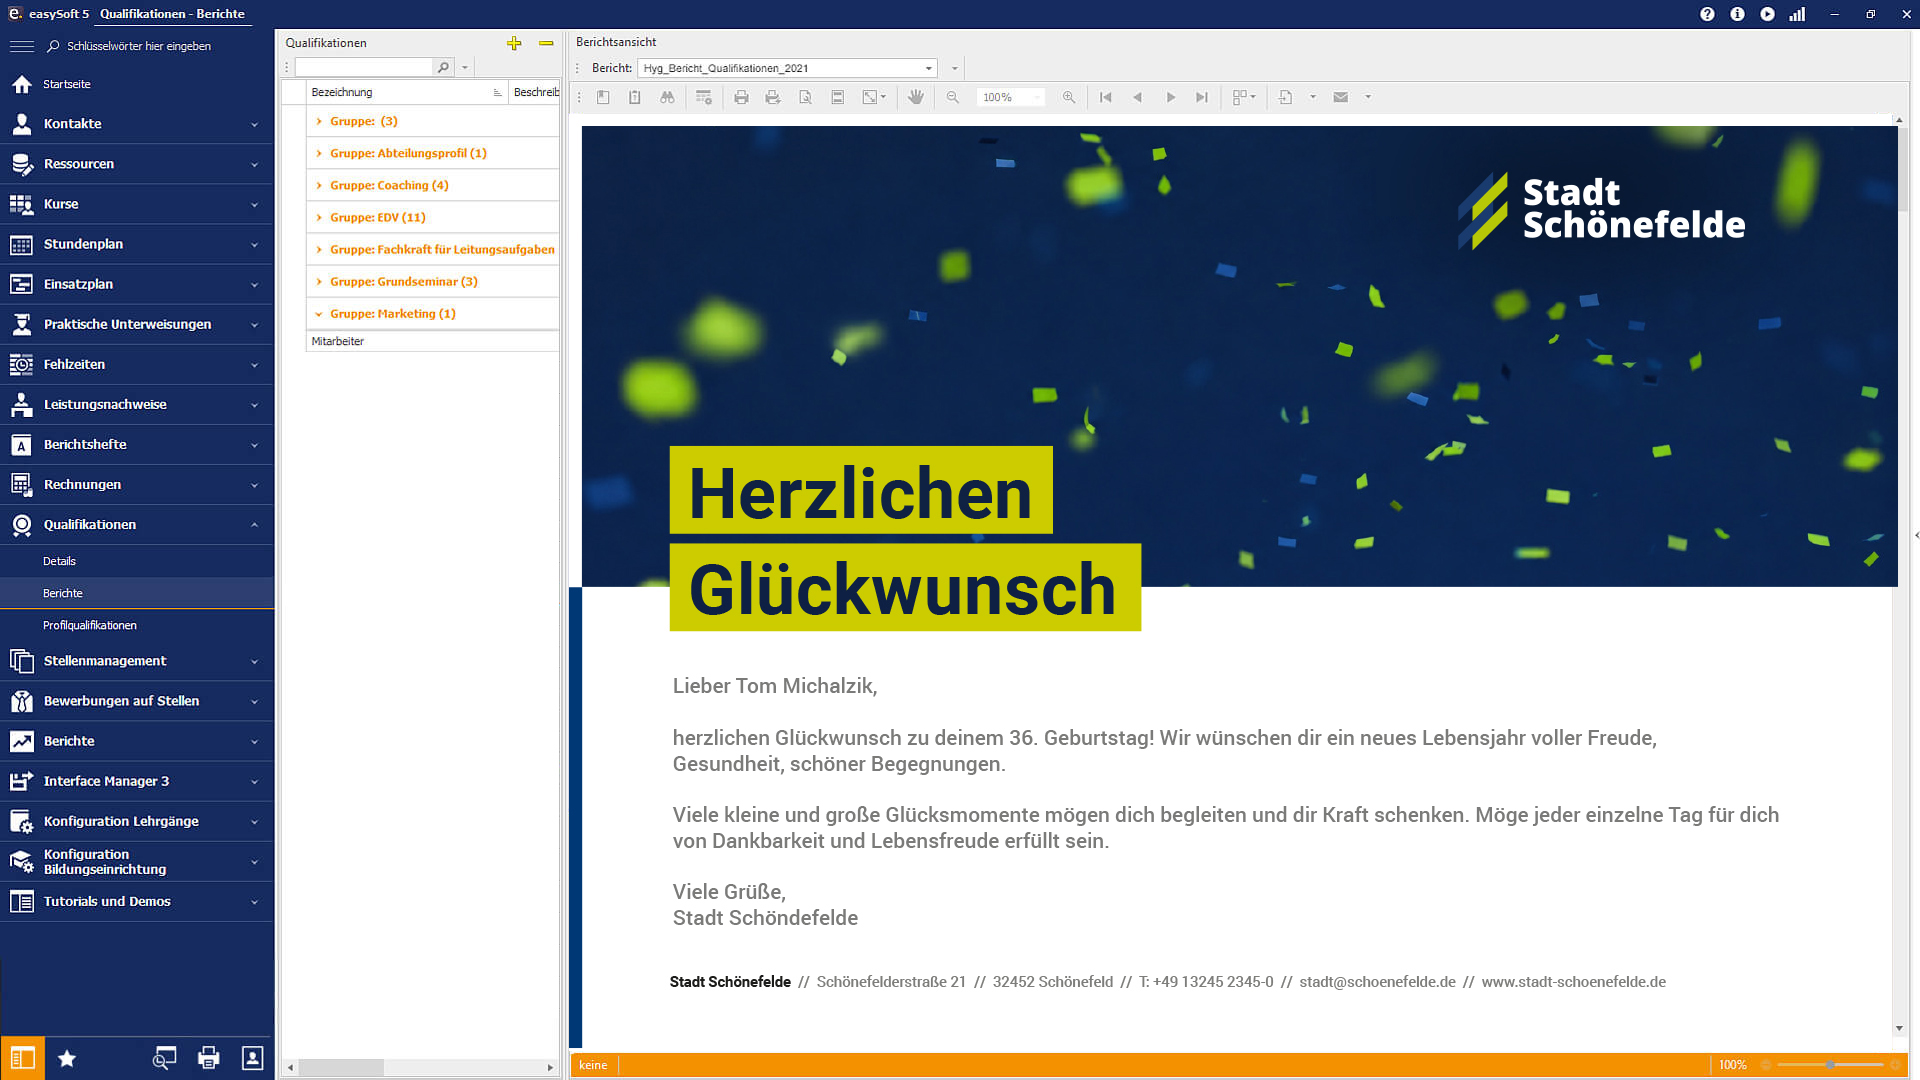Click the Mitarbeiter row
Screen dimensions: 1920x1080
(433, 341)
